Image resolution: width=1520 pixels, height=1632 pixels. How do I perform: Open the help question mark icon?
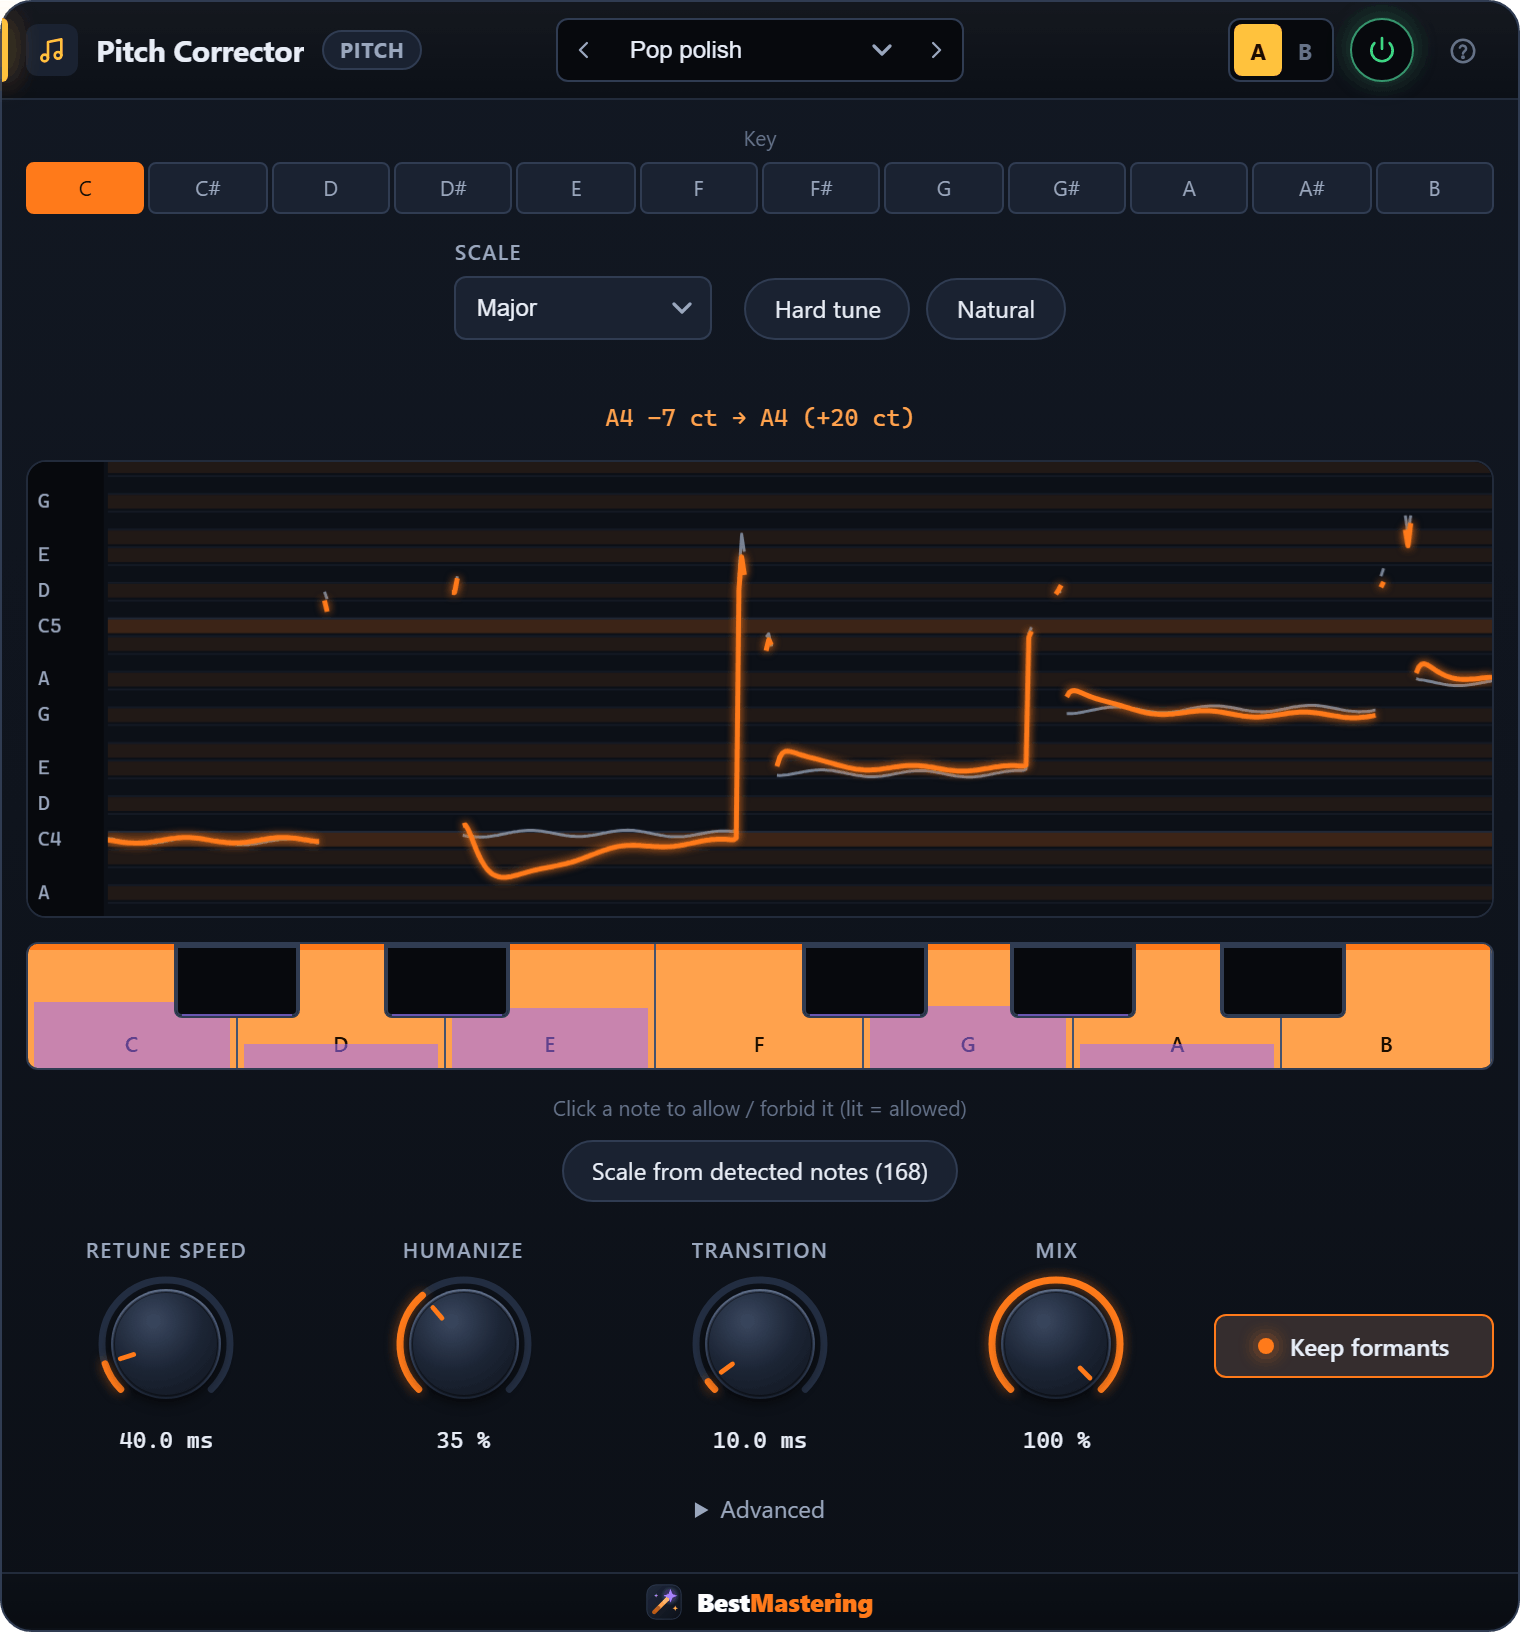[x=1462, y=51]
